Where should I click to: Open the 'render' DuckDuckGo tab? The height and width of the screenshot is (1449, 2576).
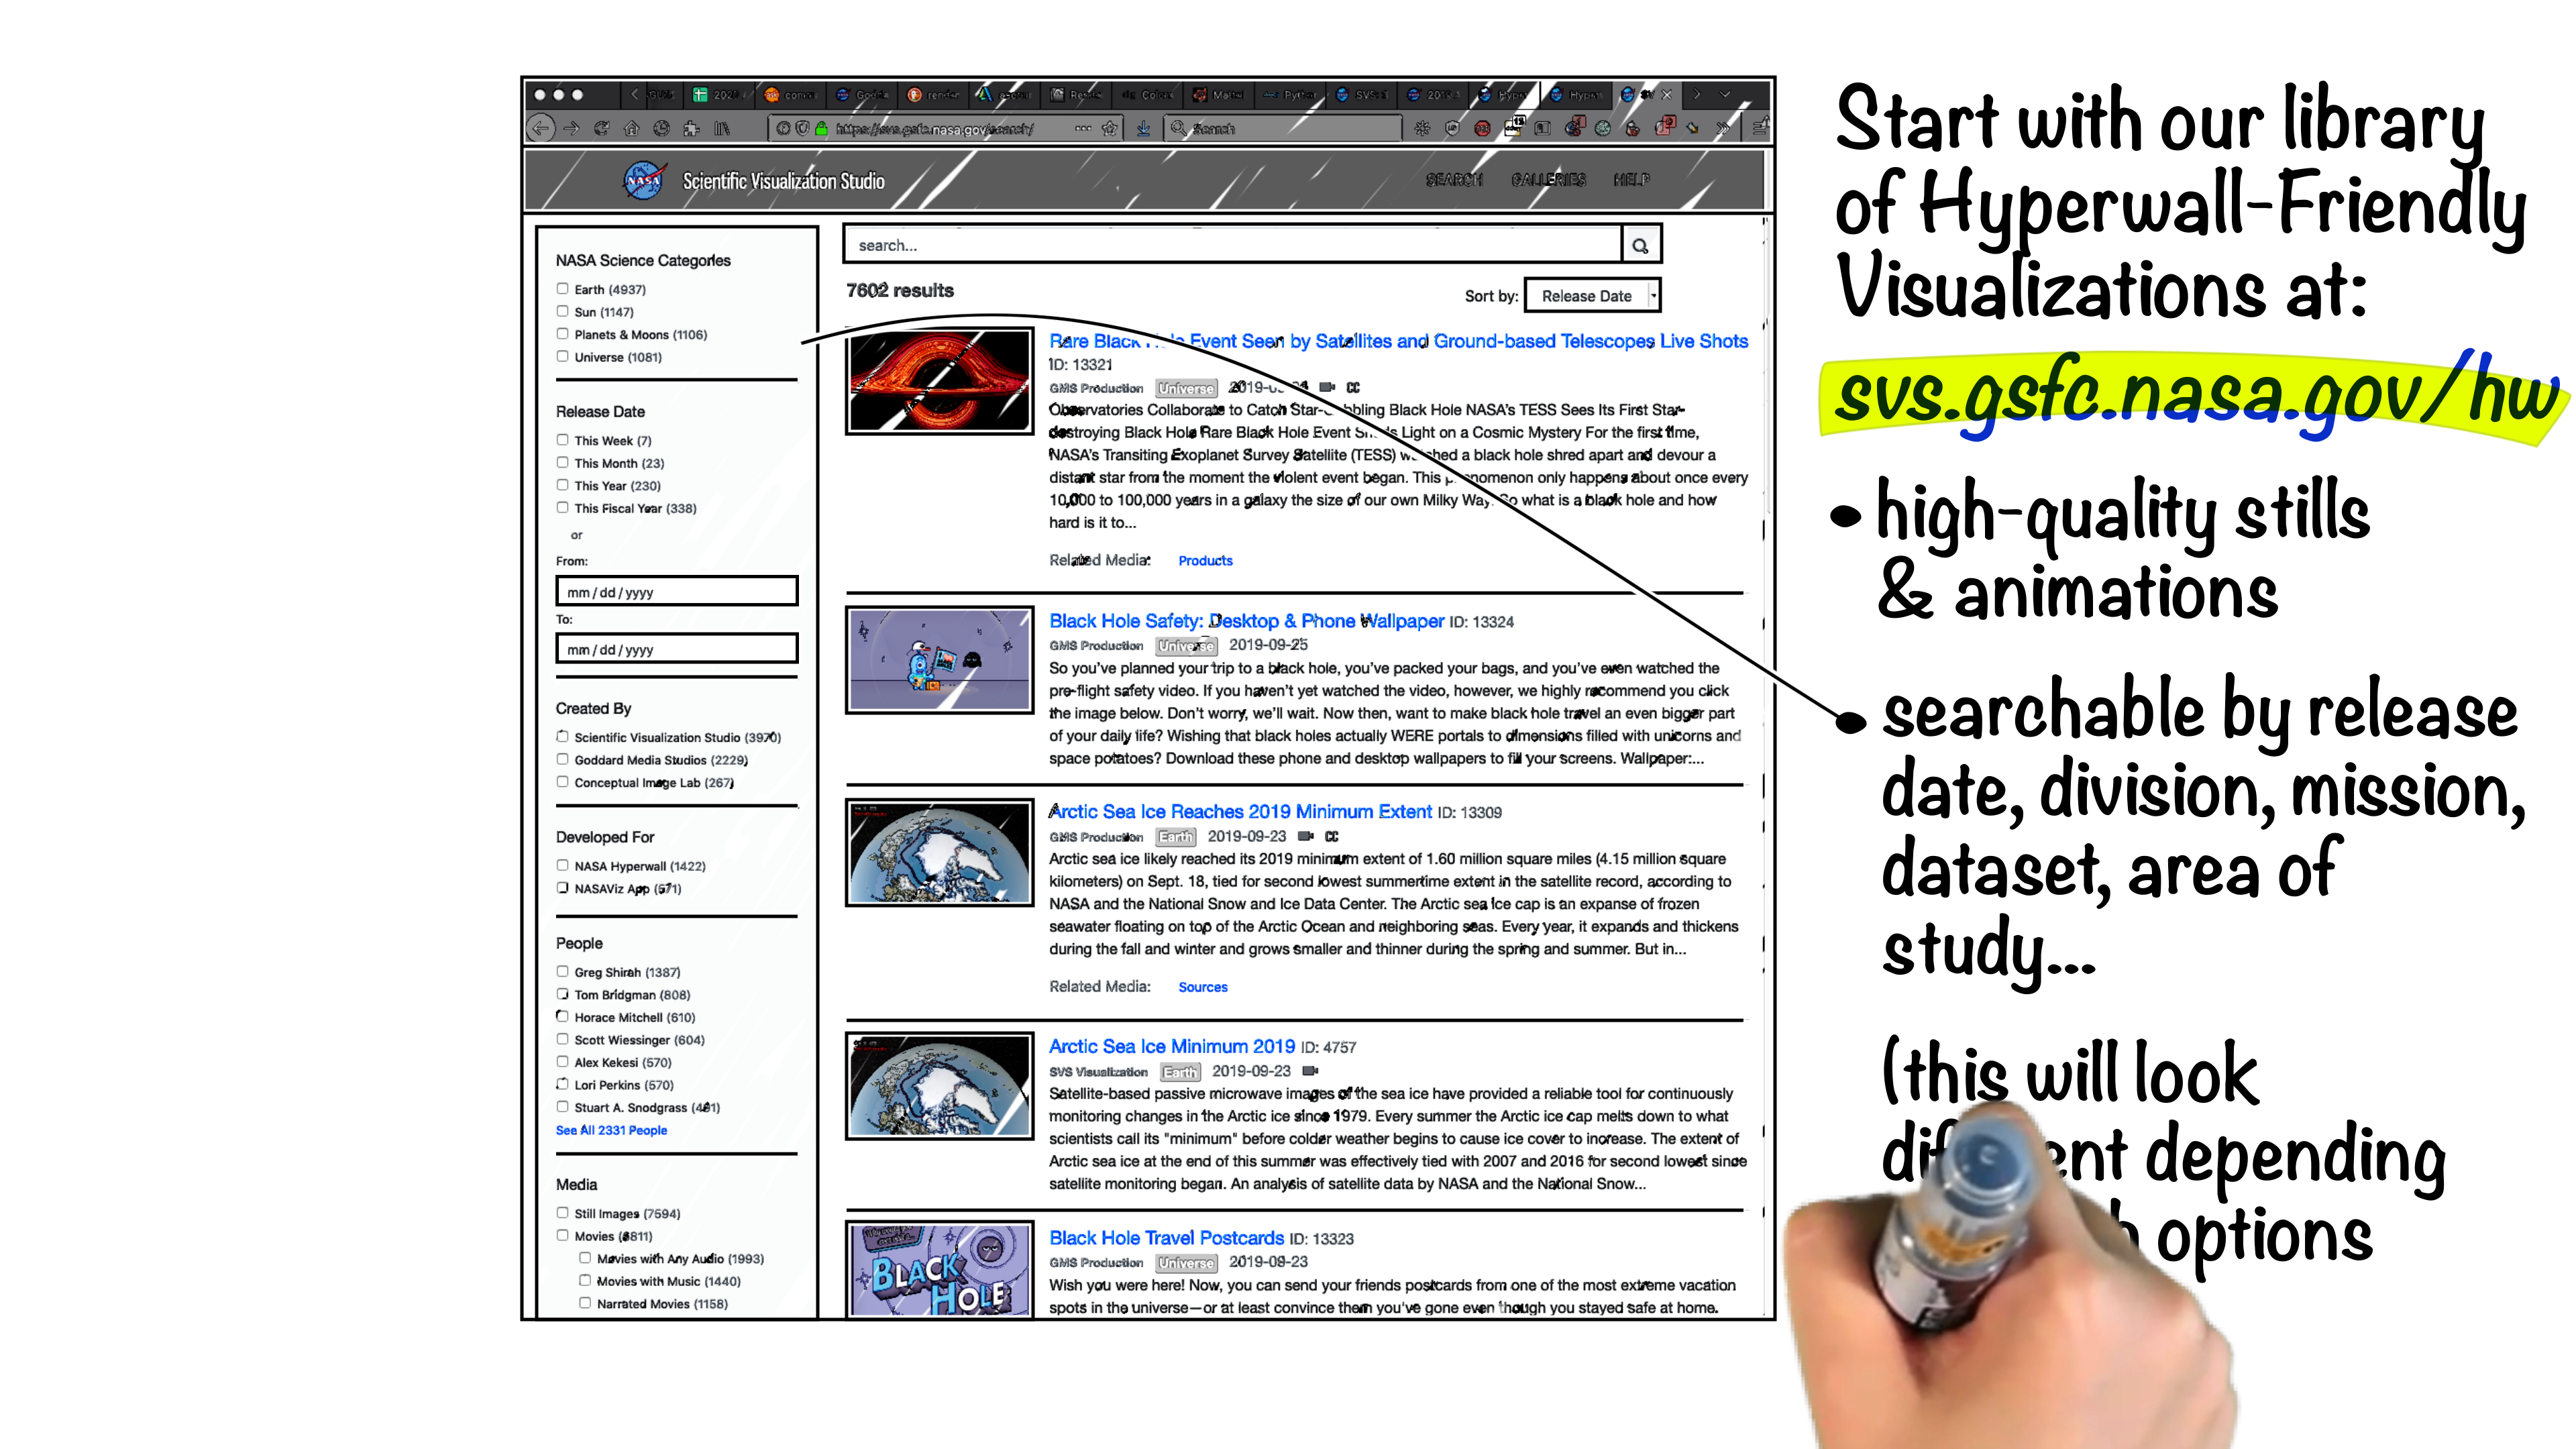933,95
